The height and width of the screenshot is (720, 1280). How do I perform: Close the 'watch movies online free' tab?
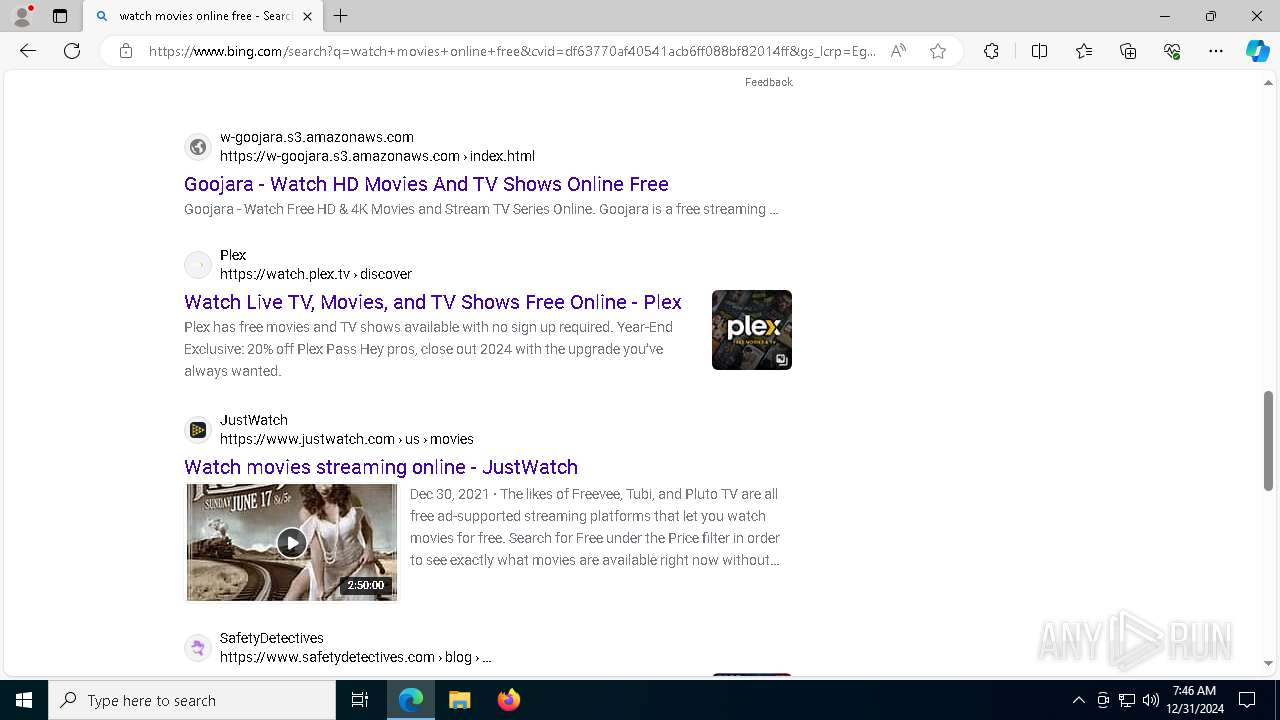(x=308, y=16)
